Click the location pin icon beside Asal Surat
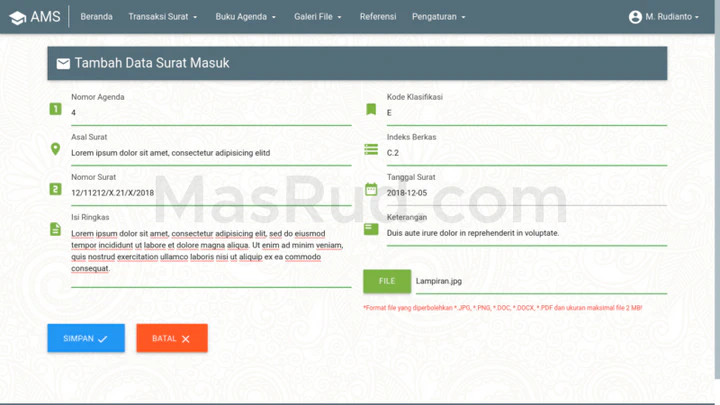Viewport: 720px width, 405px height. pos(56,149)
